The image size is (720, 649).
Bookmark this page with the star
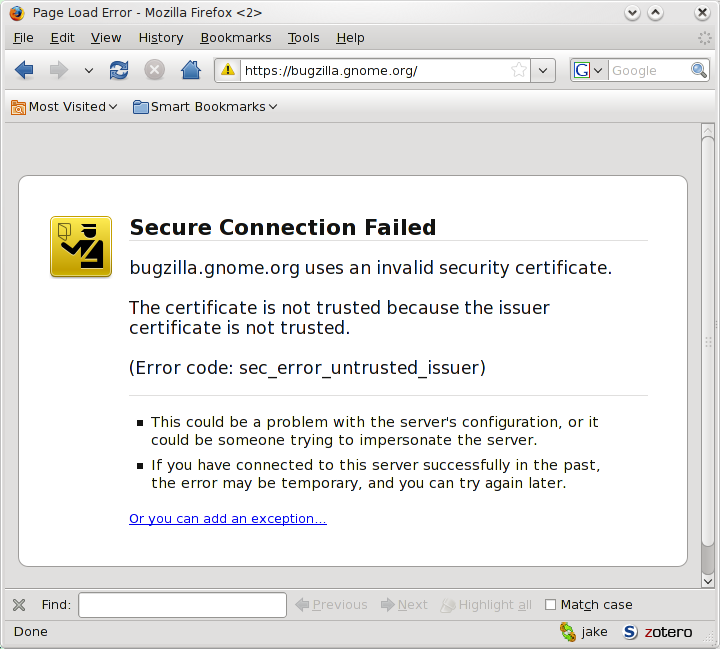click(519, 70)
